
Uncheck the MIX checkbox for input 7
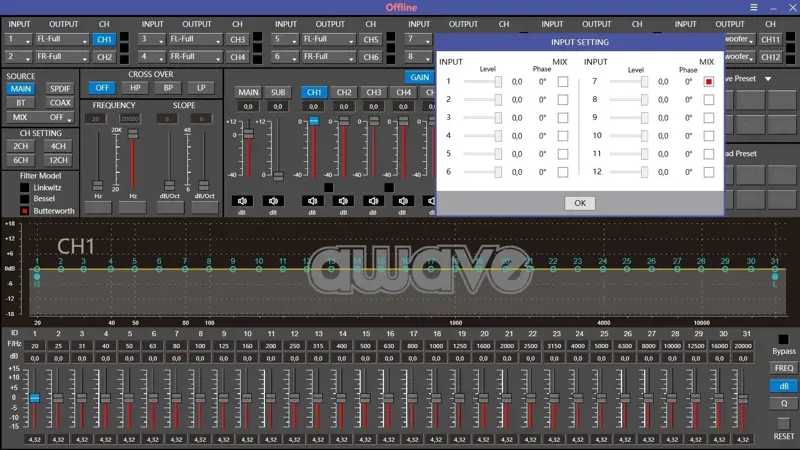(709, 82)
